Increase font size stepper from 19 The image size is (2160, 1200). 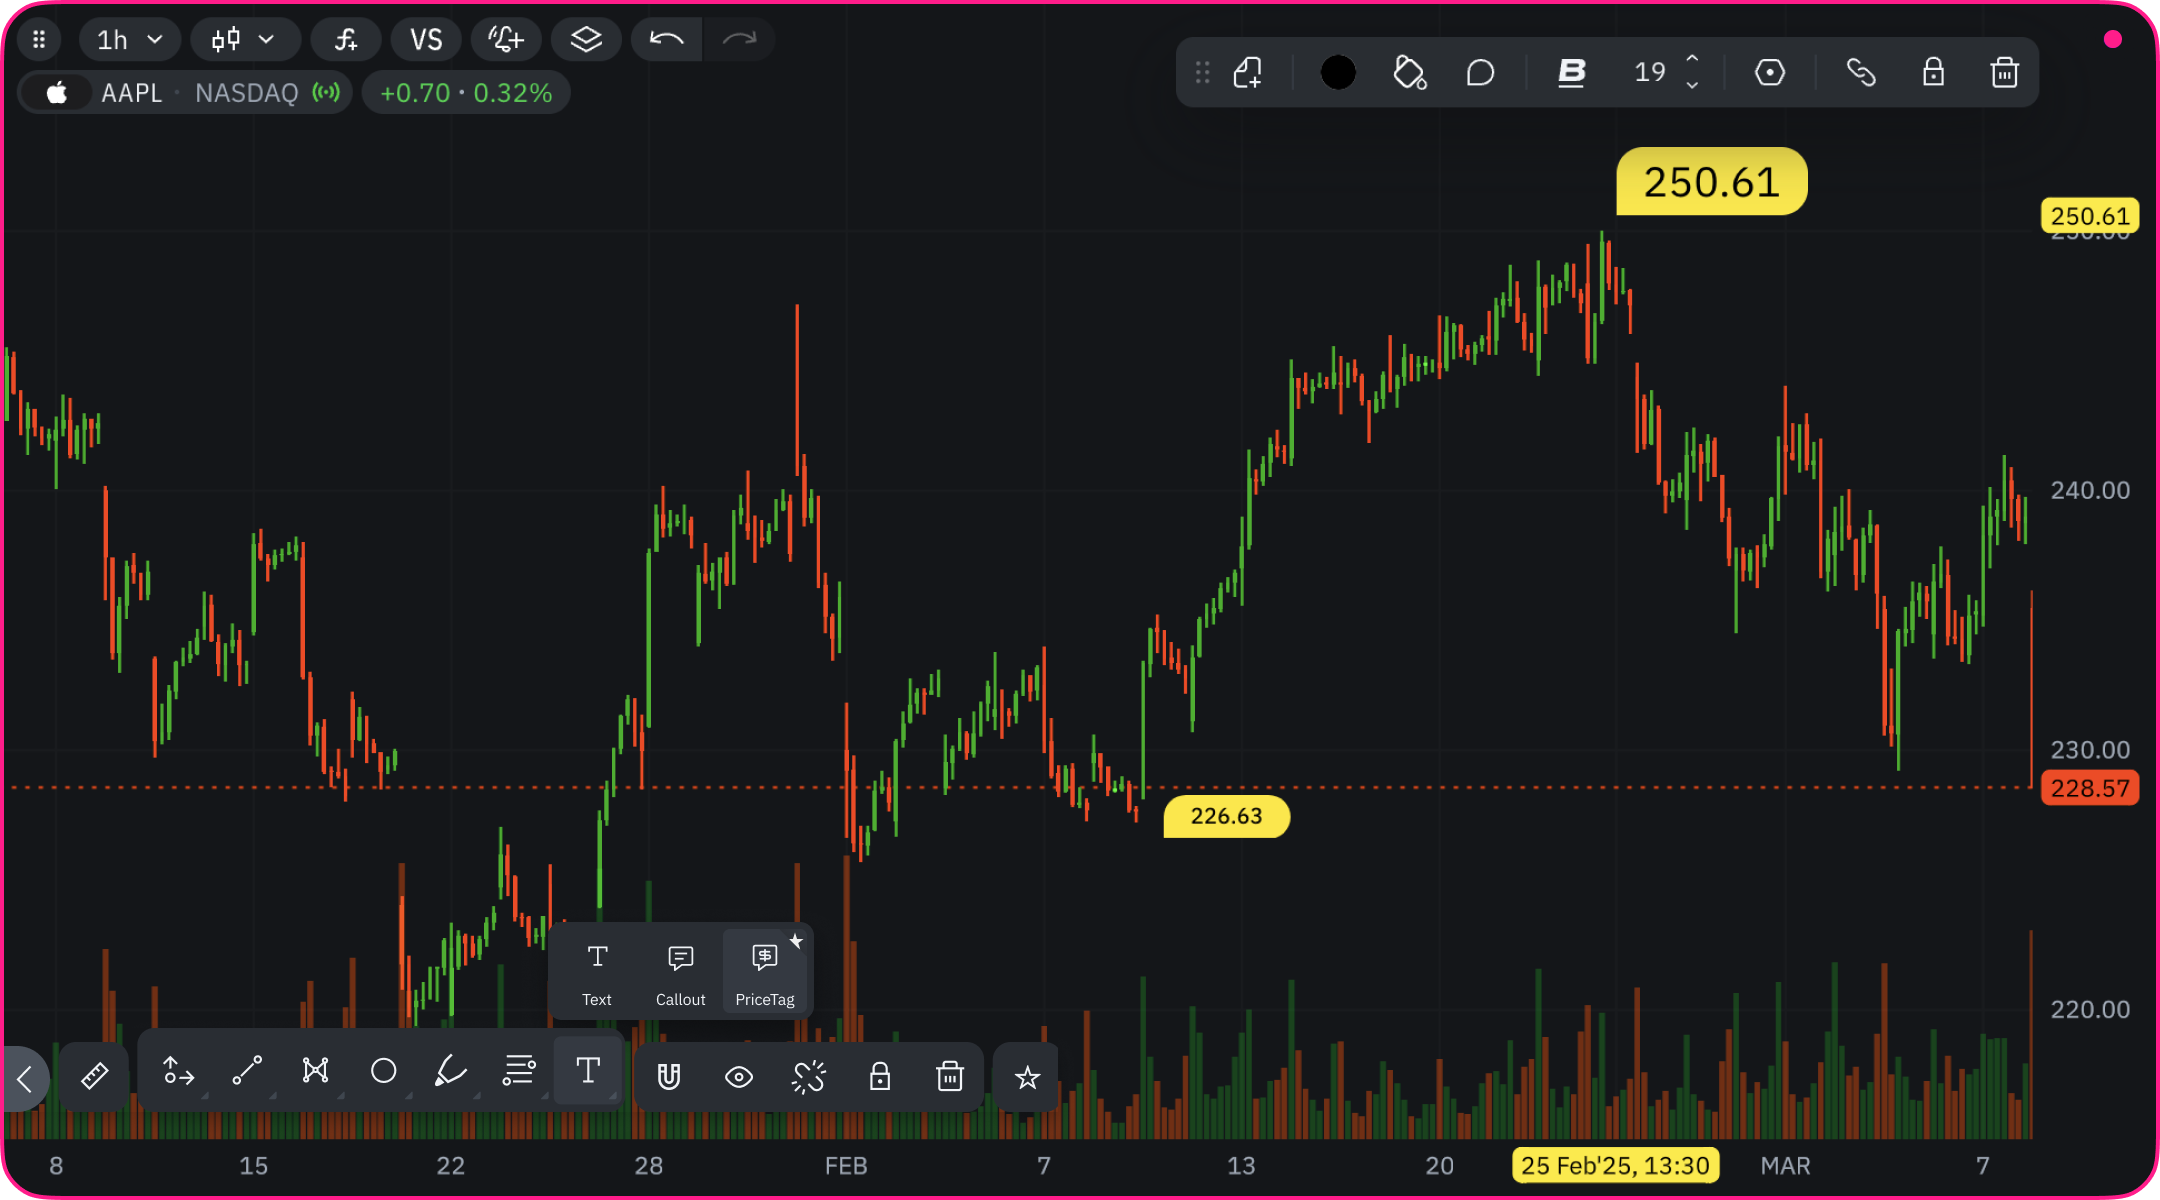coord(1692,59)
